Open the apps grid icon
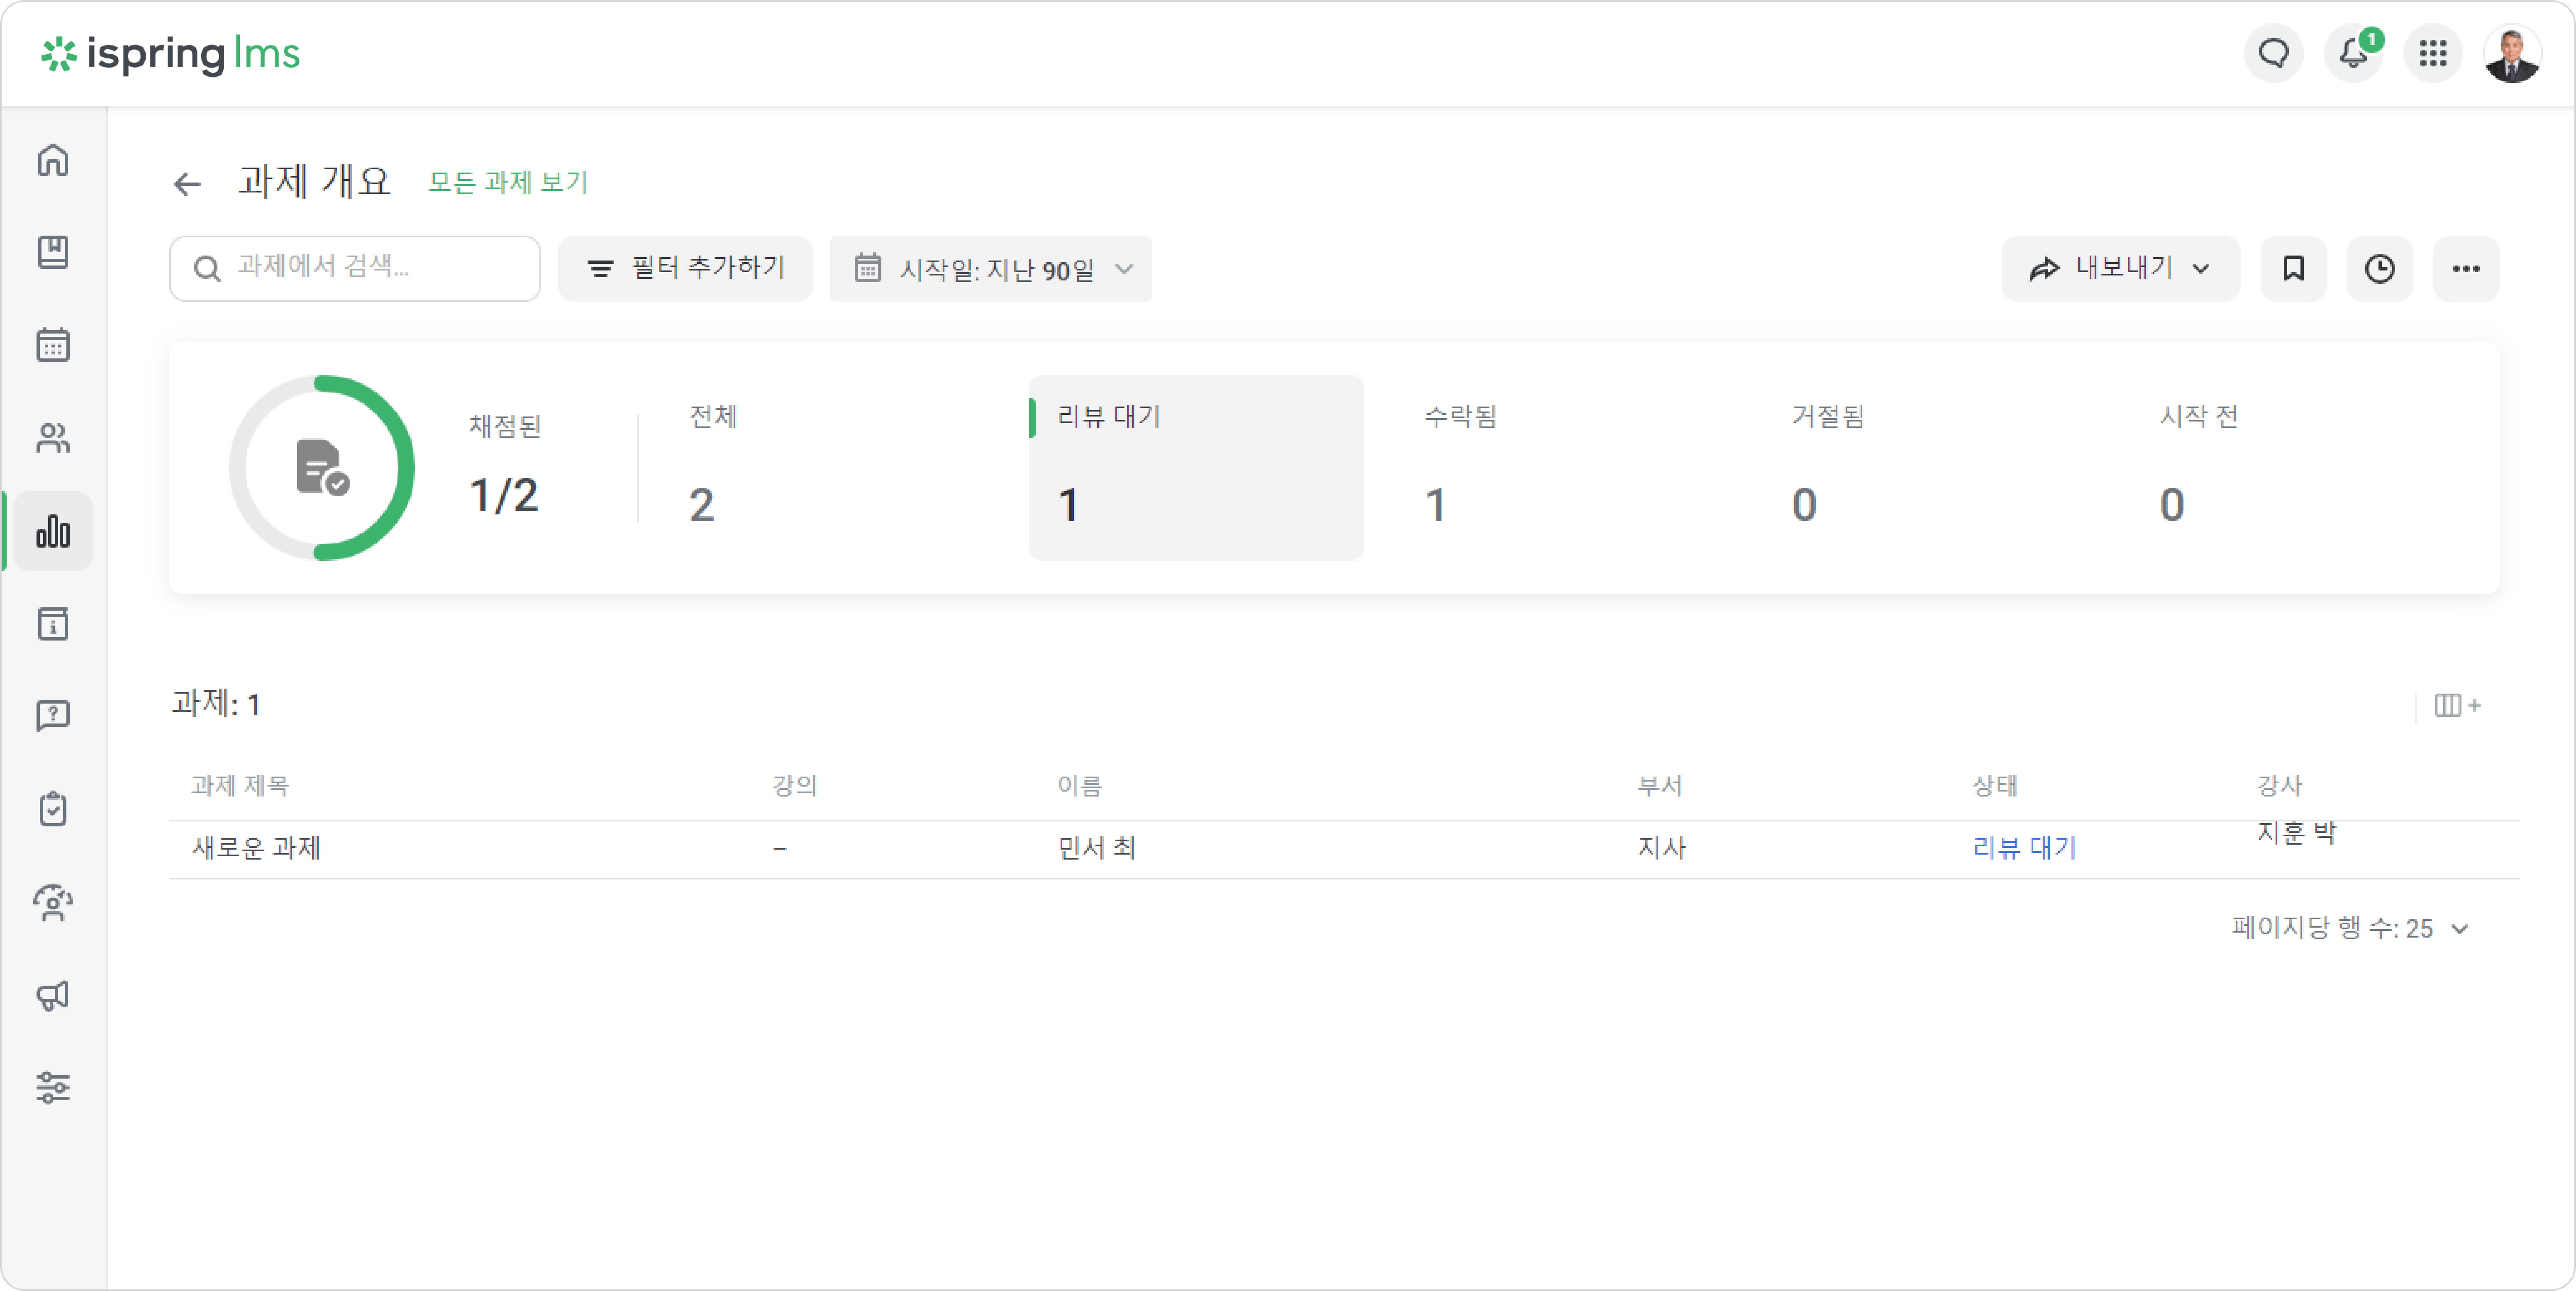This screenshot has height=1291, width=2576. 2432,53
